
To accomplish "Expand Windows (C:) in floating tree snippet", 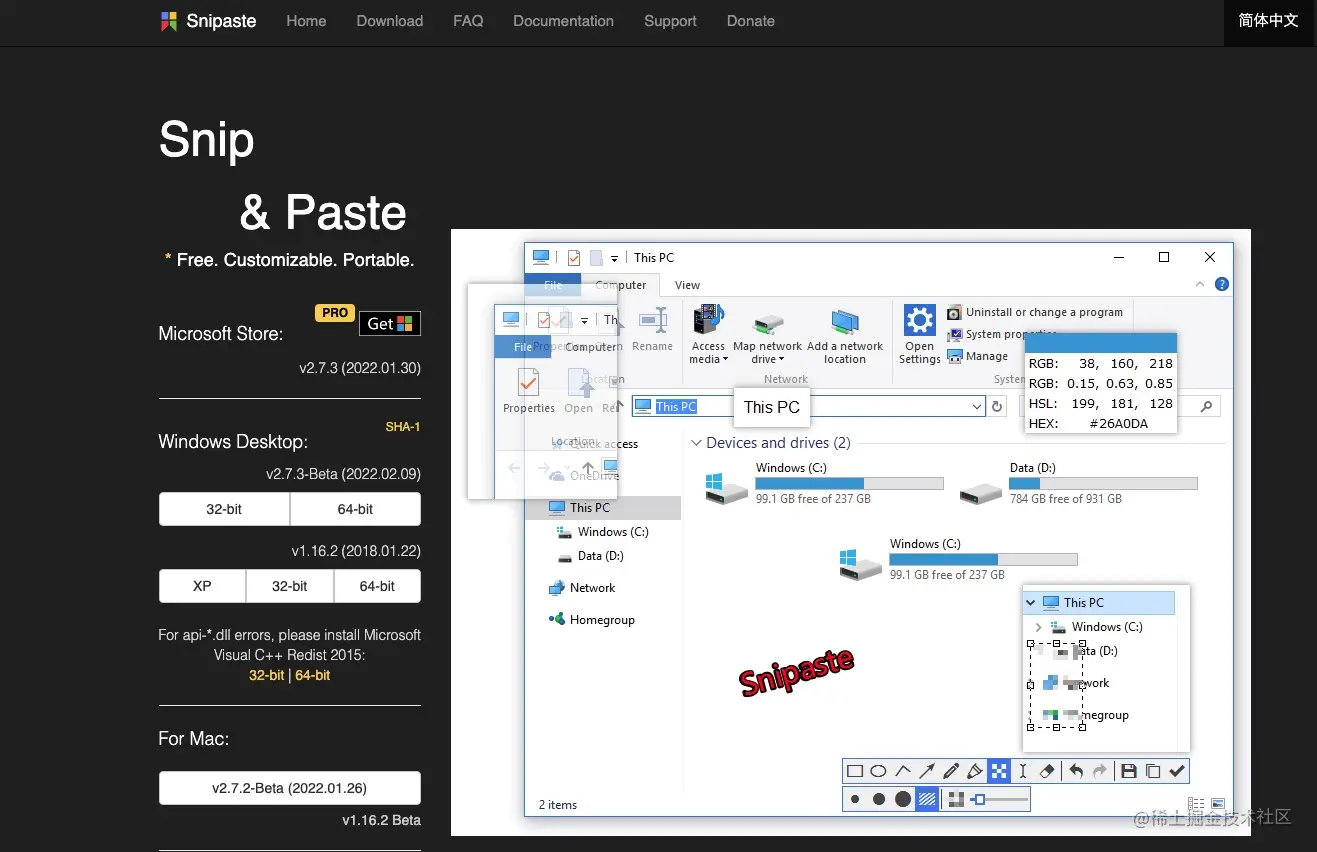I will [x=1039, y=627].
